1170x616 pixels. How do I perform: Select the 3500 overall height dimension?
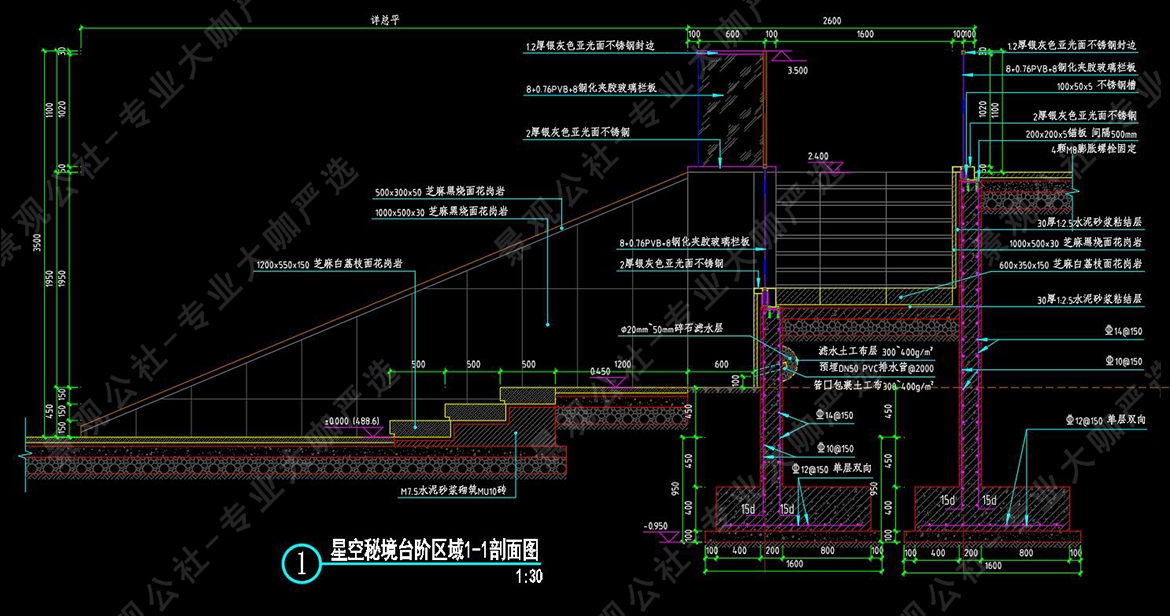pos(37,242)
